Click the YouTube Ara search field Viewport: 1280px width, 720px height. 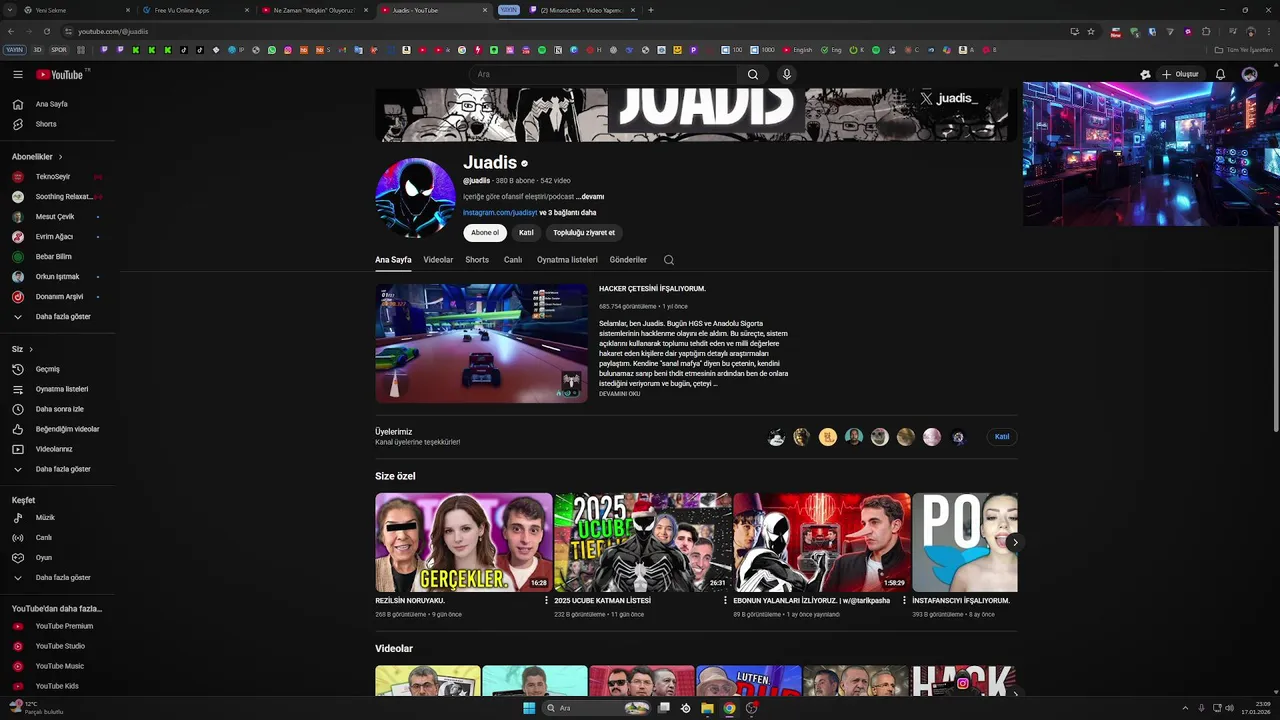click(x=603, y=74)
